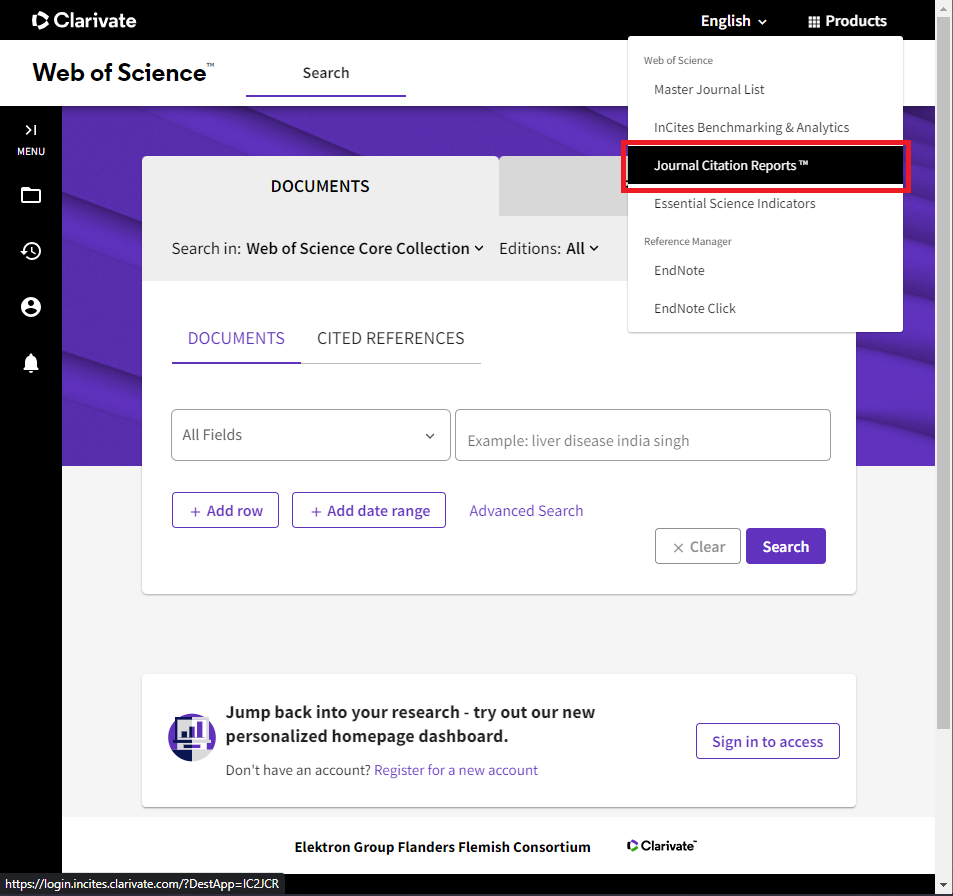
Task: Click the purple Search button
Action: (x=785, y=546)
